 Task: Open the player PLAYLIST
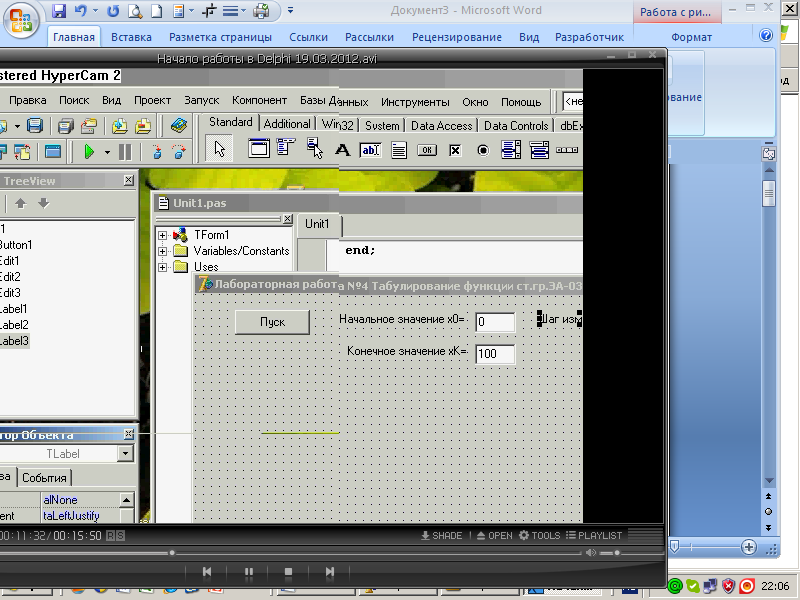(594, 535)
